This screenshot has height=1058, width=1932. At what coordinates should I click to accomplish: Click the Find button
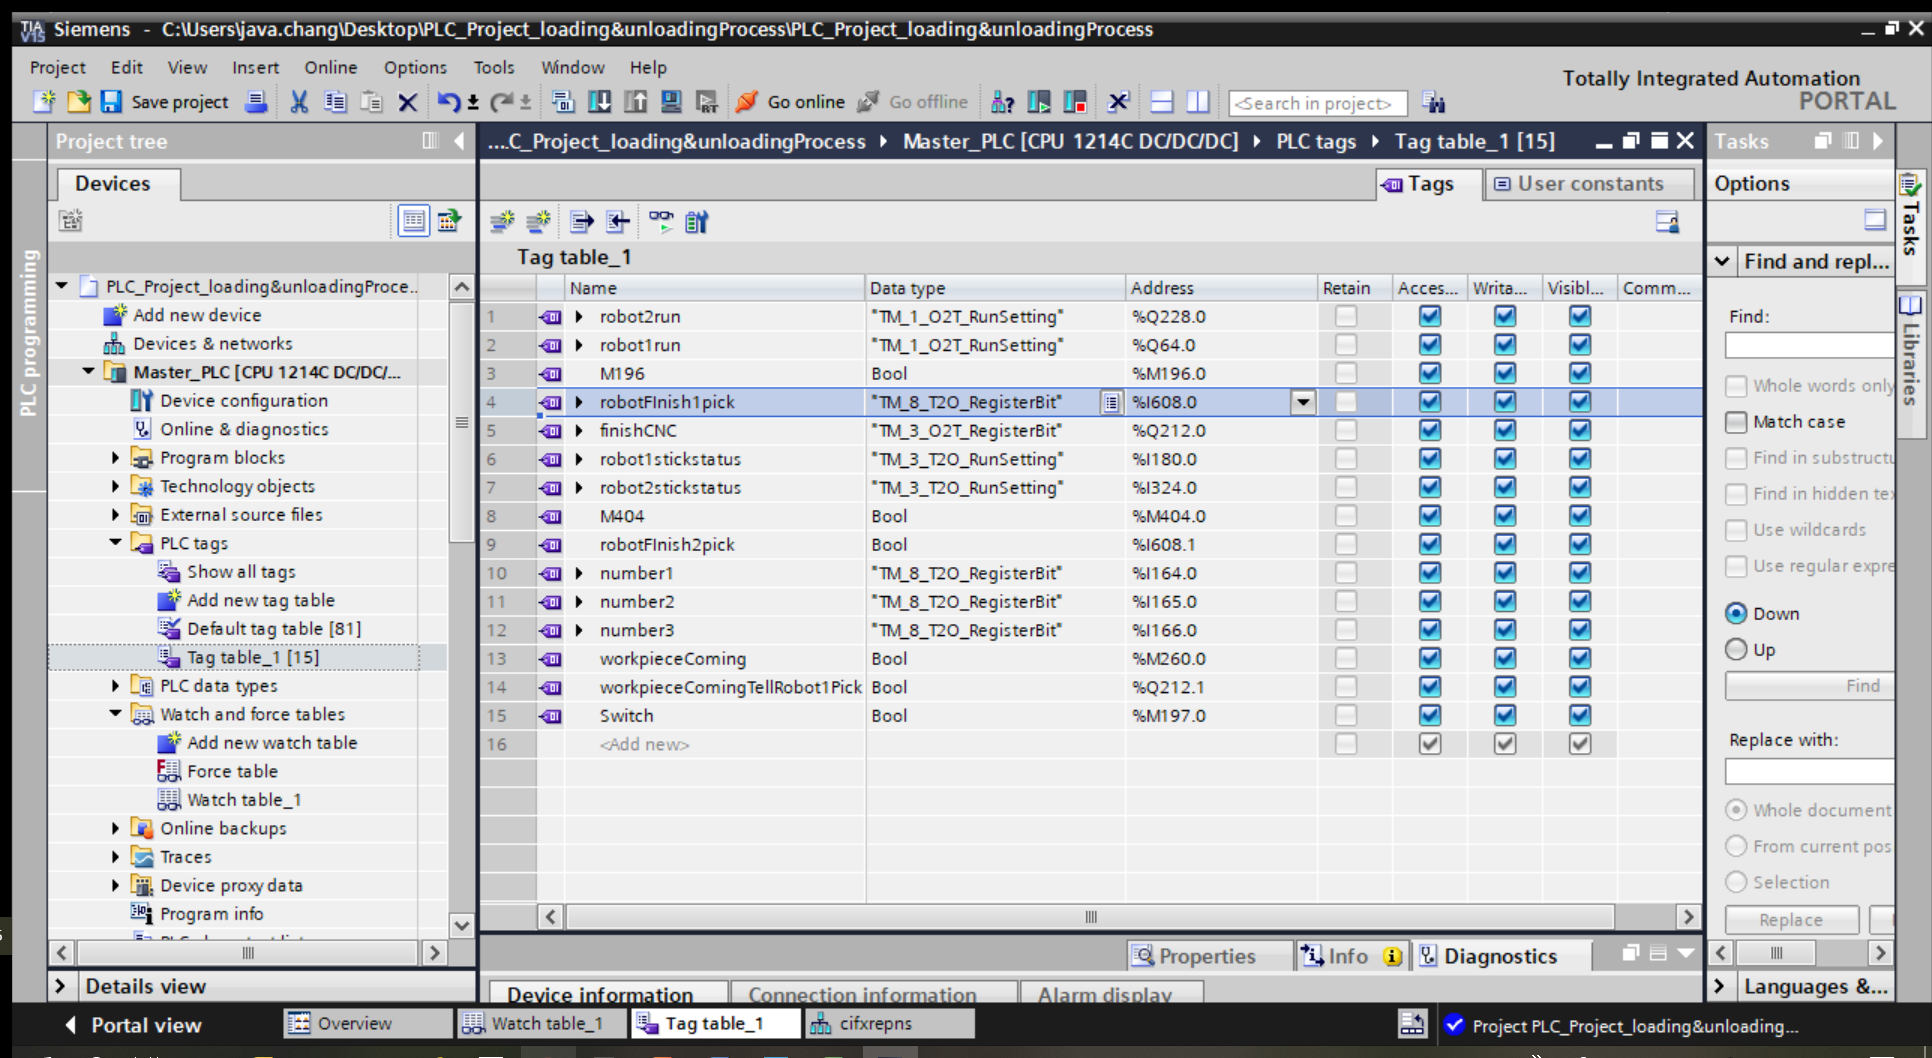click(x=1811, y=686)
